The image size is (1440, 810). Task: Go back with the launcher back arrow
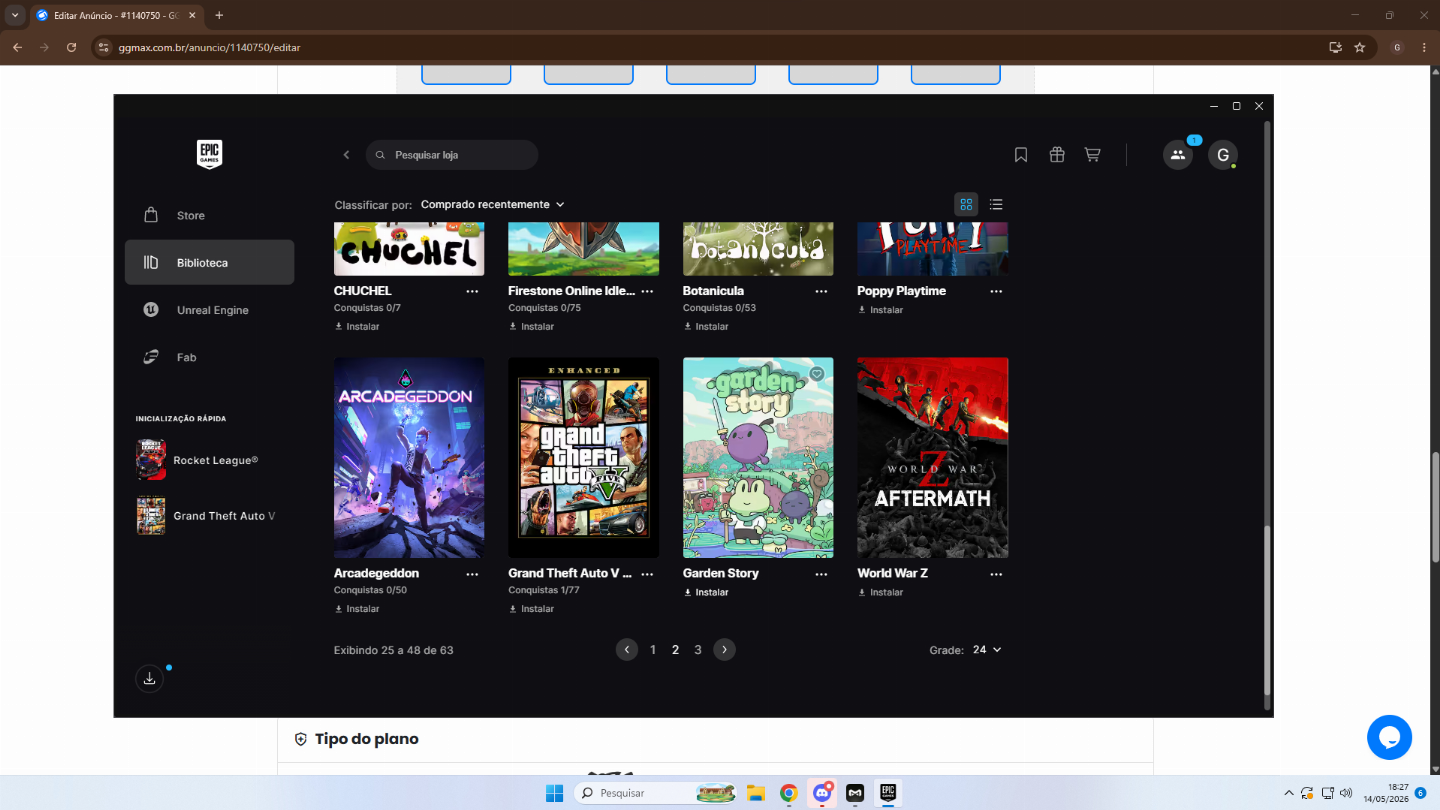[347, 155]
